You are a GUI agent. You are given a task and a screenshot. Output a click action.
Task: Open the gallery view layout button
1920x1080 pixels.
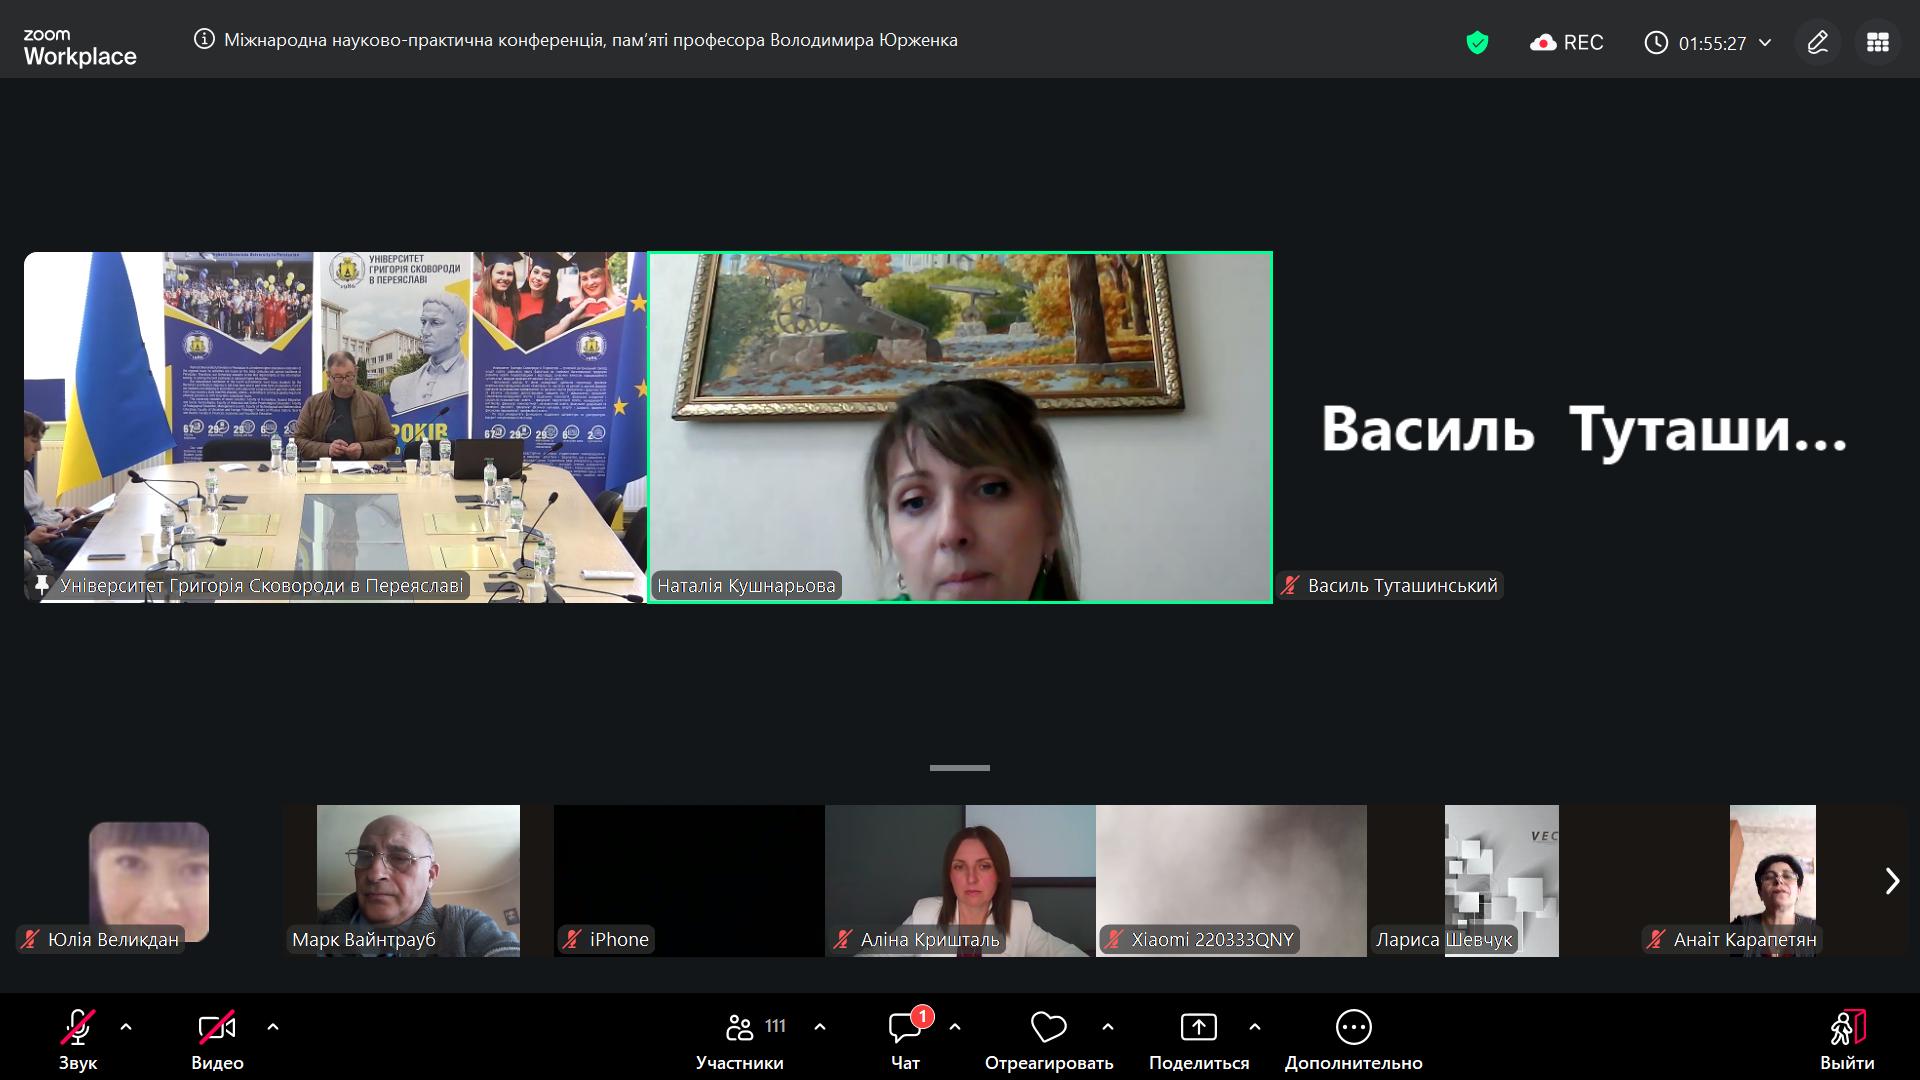1877,42
